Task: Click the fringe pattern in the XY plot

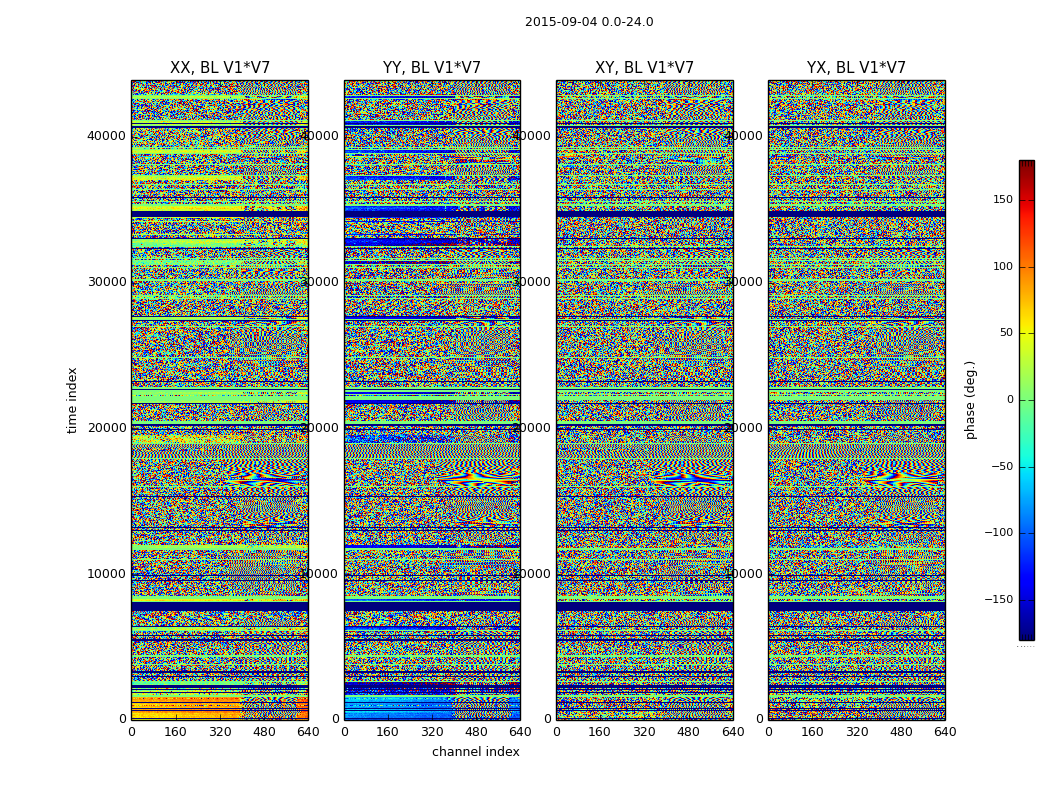Action: pyautogui.click(x=690, y=479)
